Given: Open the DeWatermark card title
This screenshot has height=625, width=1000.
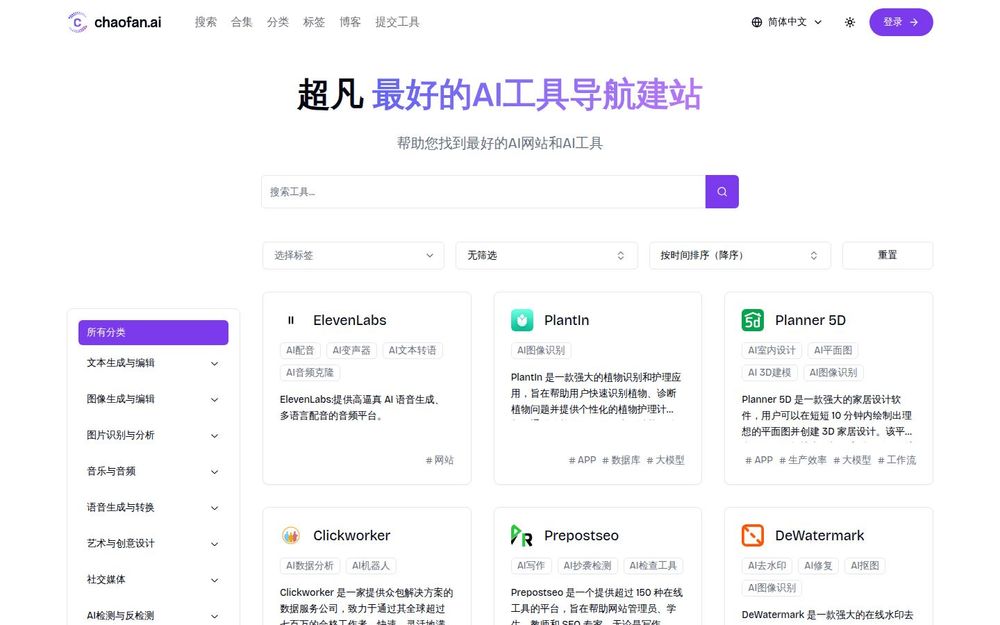Looking at the screenshot, I should [820, 535].
